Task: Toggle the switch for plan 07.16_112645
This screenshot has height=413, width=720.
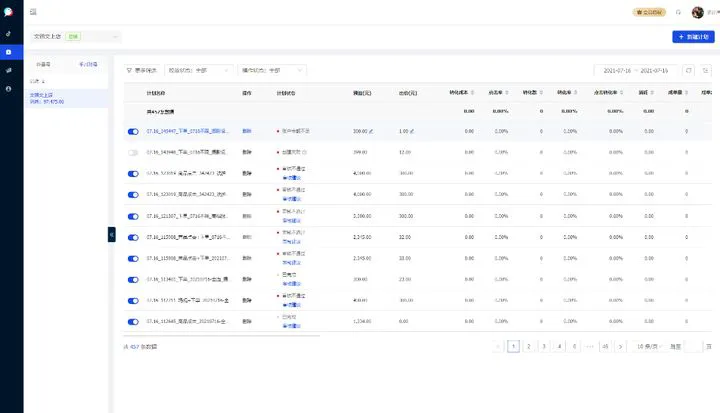Action: (x=133, y=321)
